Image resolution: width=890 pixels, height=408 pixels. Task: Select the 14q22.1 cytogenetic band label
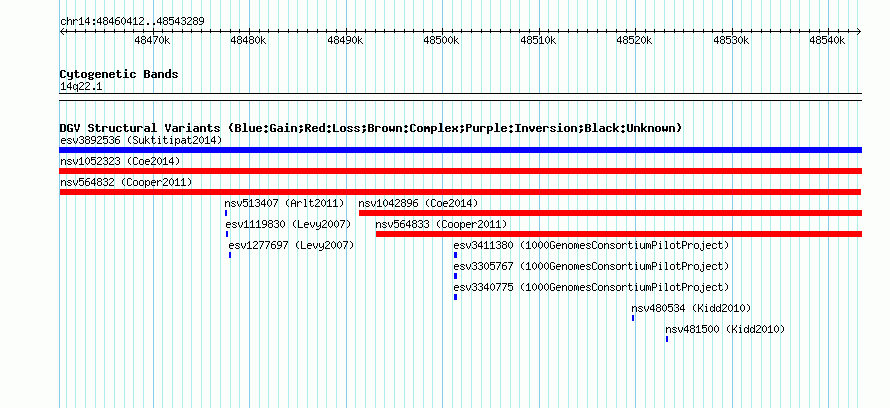[x=81, y=87]
